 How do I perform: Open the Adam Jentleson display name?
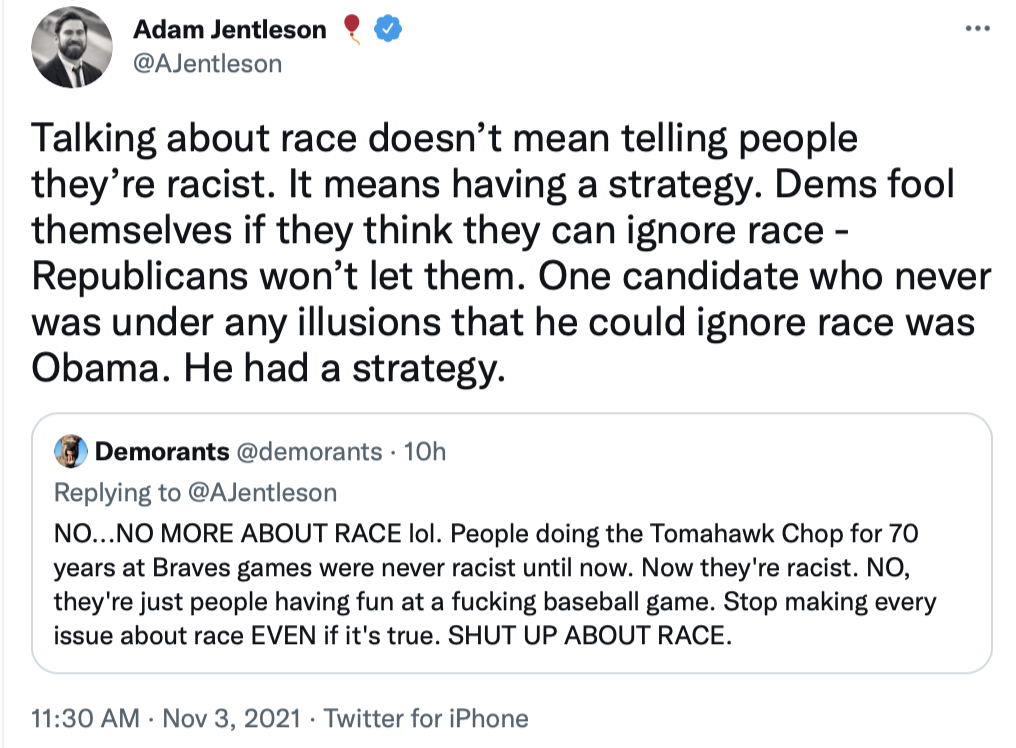(230, 31)
